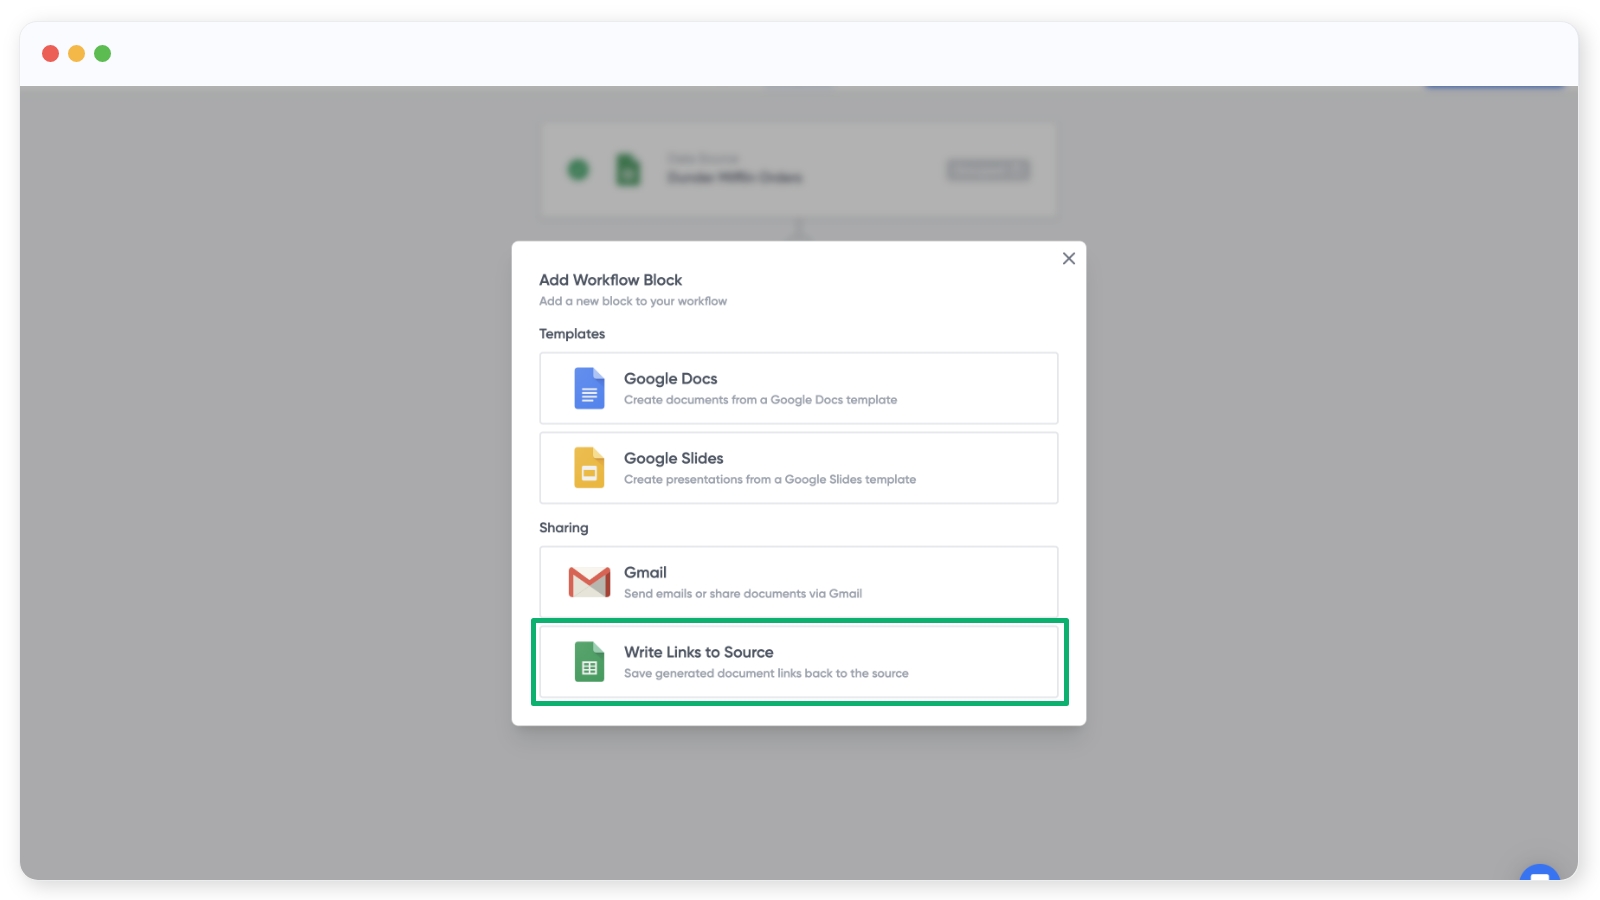Screen dimensions: 1600x900
Task: Click 'Save generated document links back to the source'
Action: pos(766,674)
